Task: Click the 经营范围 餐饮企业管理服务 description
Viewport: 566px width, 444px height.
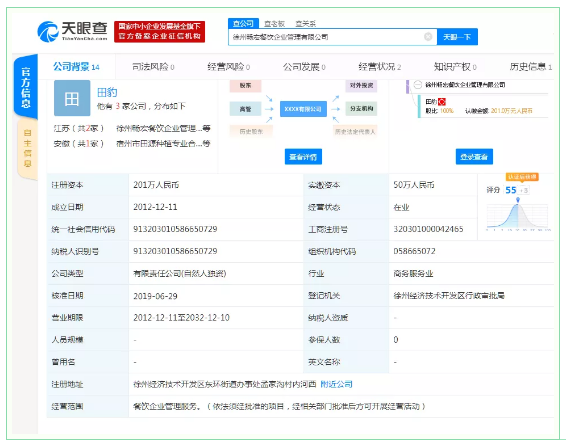Action: [x=280, y=406]
